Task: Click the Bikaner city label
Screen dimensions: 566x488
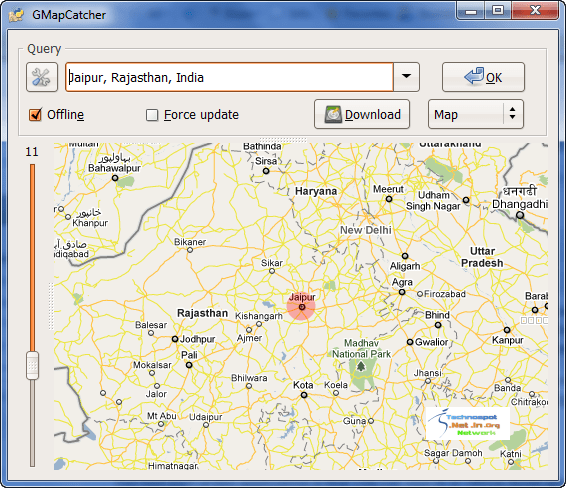Action: pos(190,242)
